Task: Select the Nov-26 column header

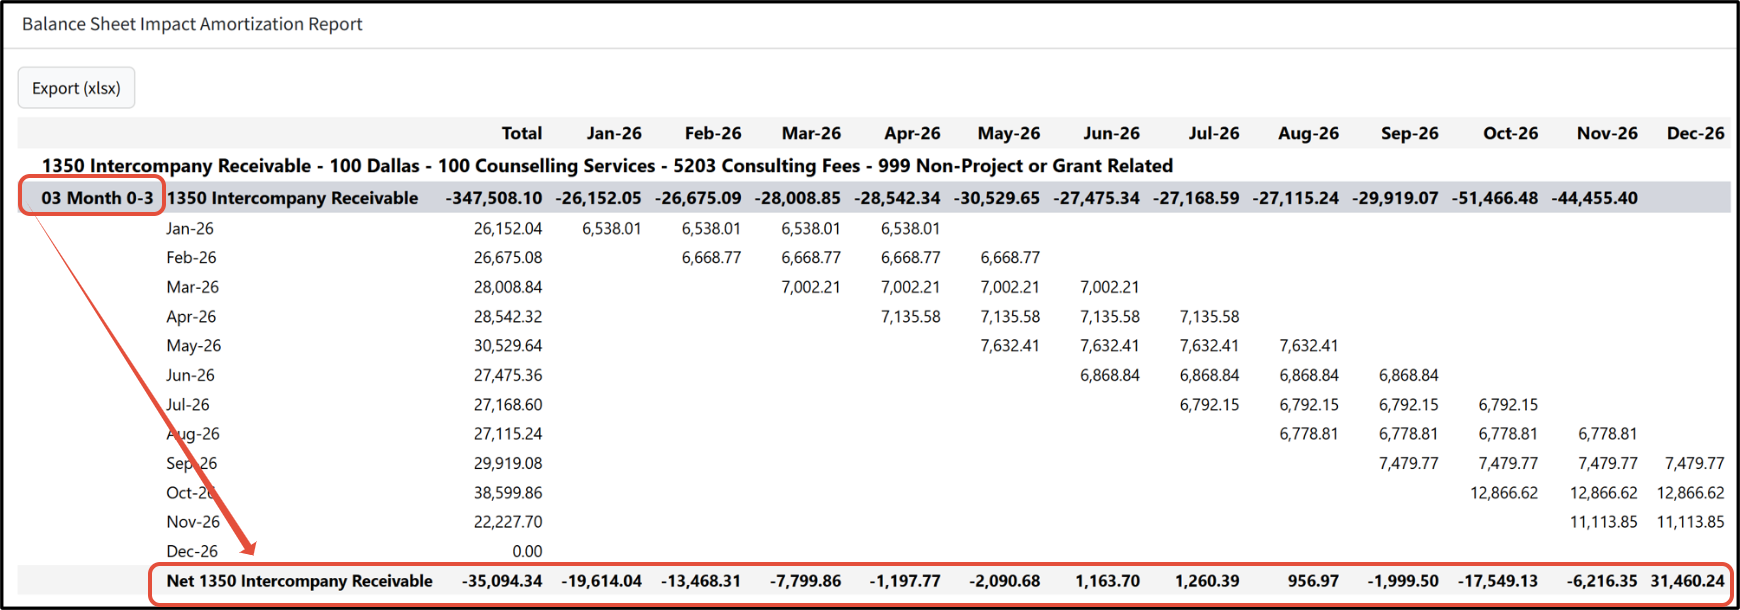Action: coord(1607,133)
